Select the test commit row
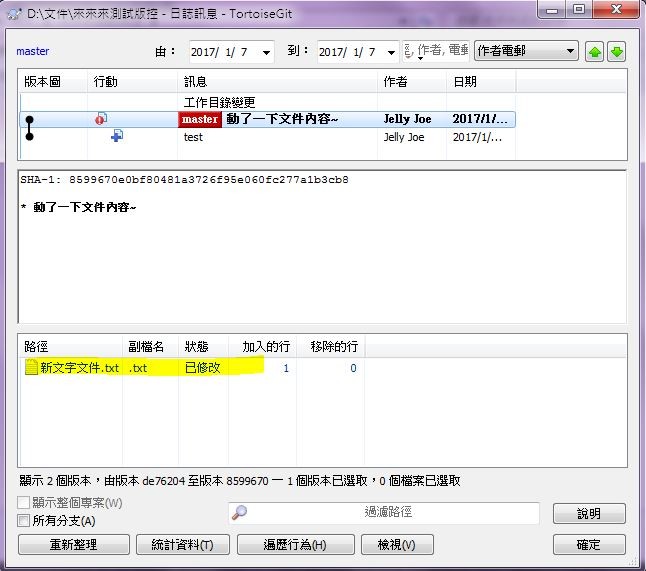The image size is (646, 571). pyautogui.click(x=268, y=137)
